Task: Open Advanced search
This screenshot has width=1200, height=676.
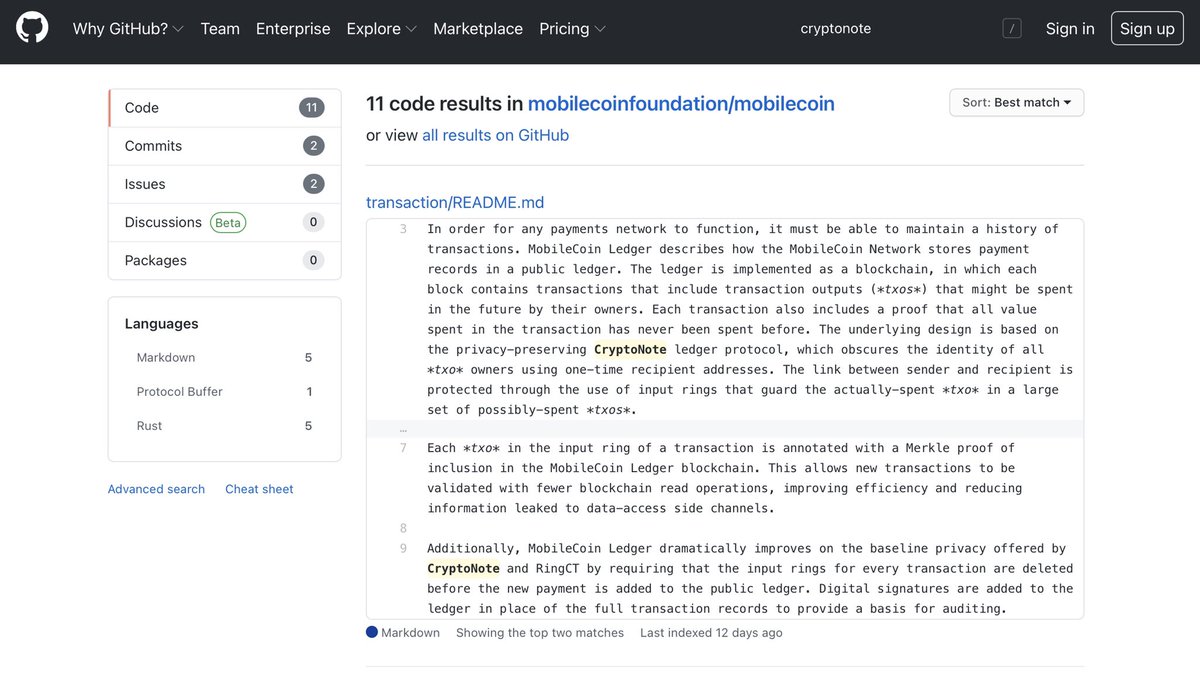Action: click(x=156, y=489)
